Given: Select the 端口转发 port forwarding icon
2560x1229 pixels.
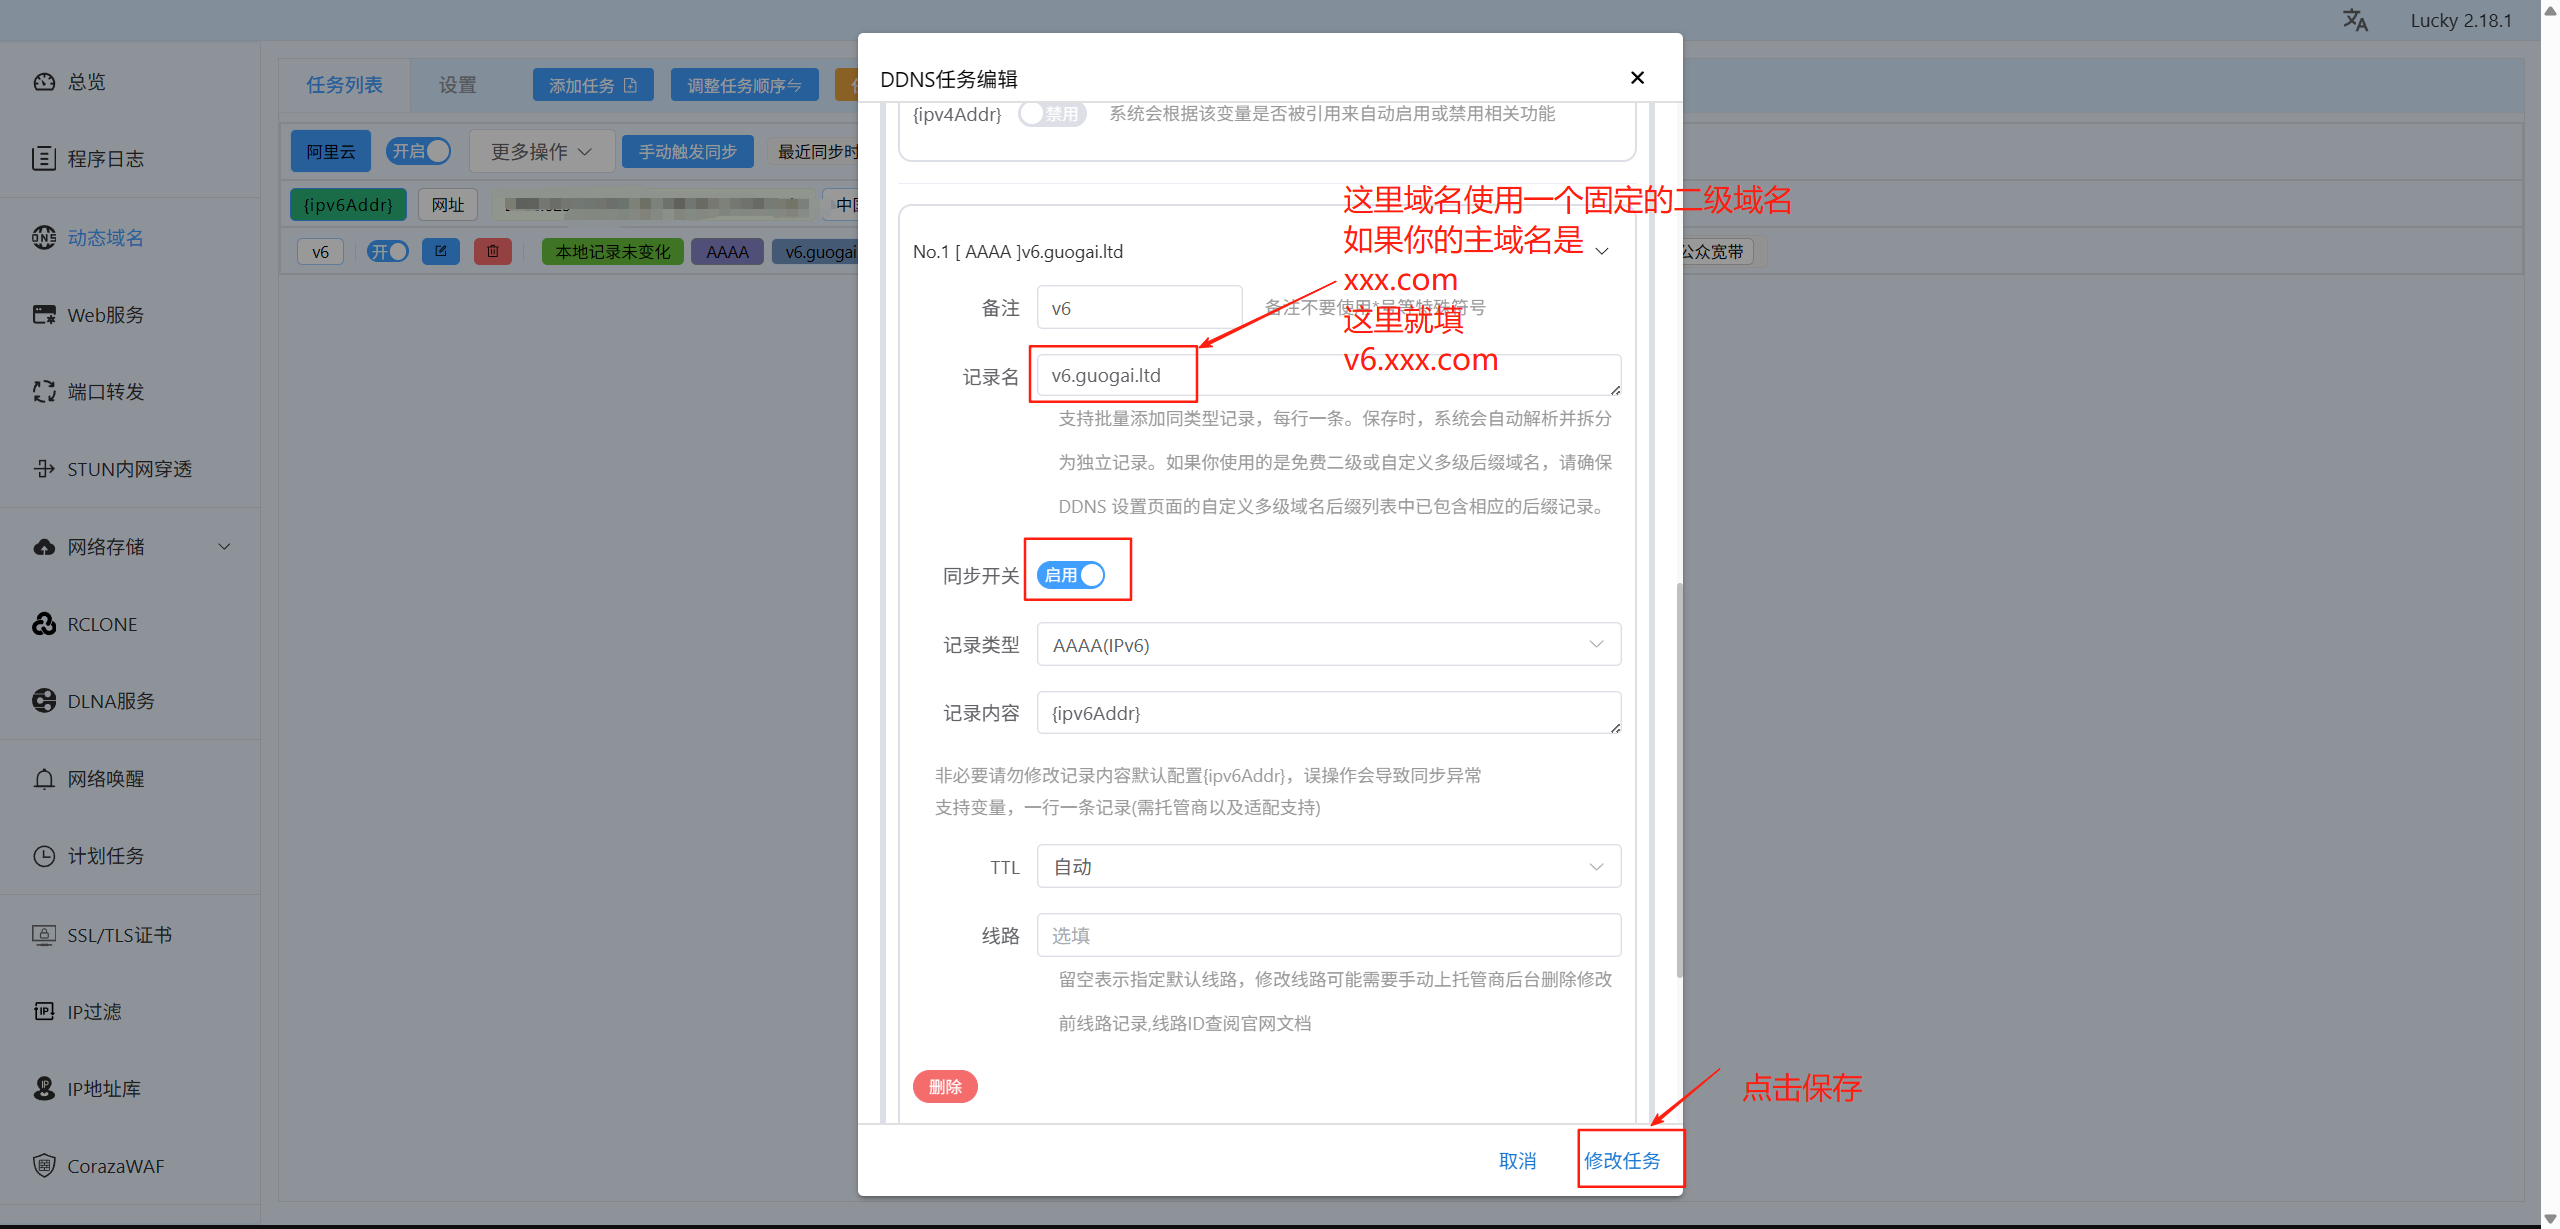Looking at the screenshot, I should click(44, 392).
